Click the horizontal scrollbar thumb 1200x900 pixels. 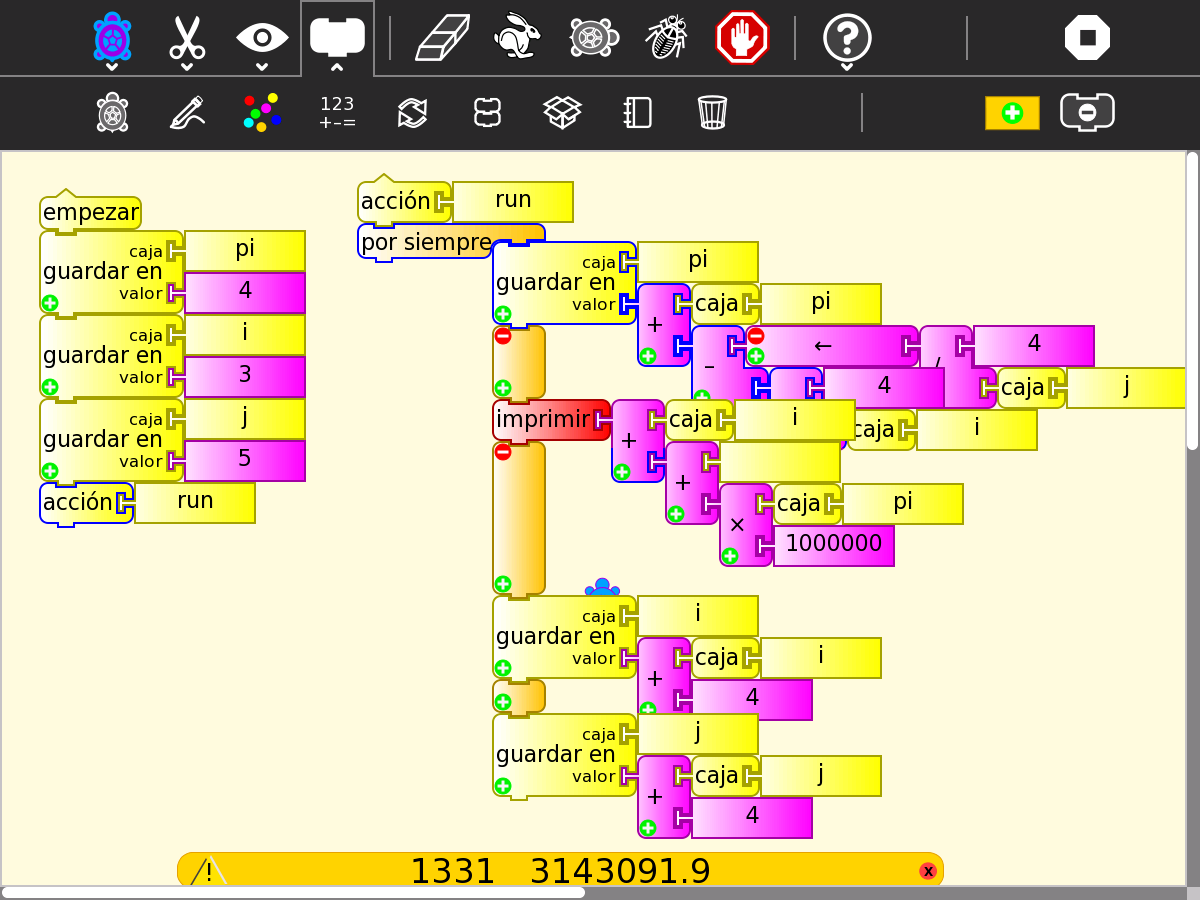293,892
